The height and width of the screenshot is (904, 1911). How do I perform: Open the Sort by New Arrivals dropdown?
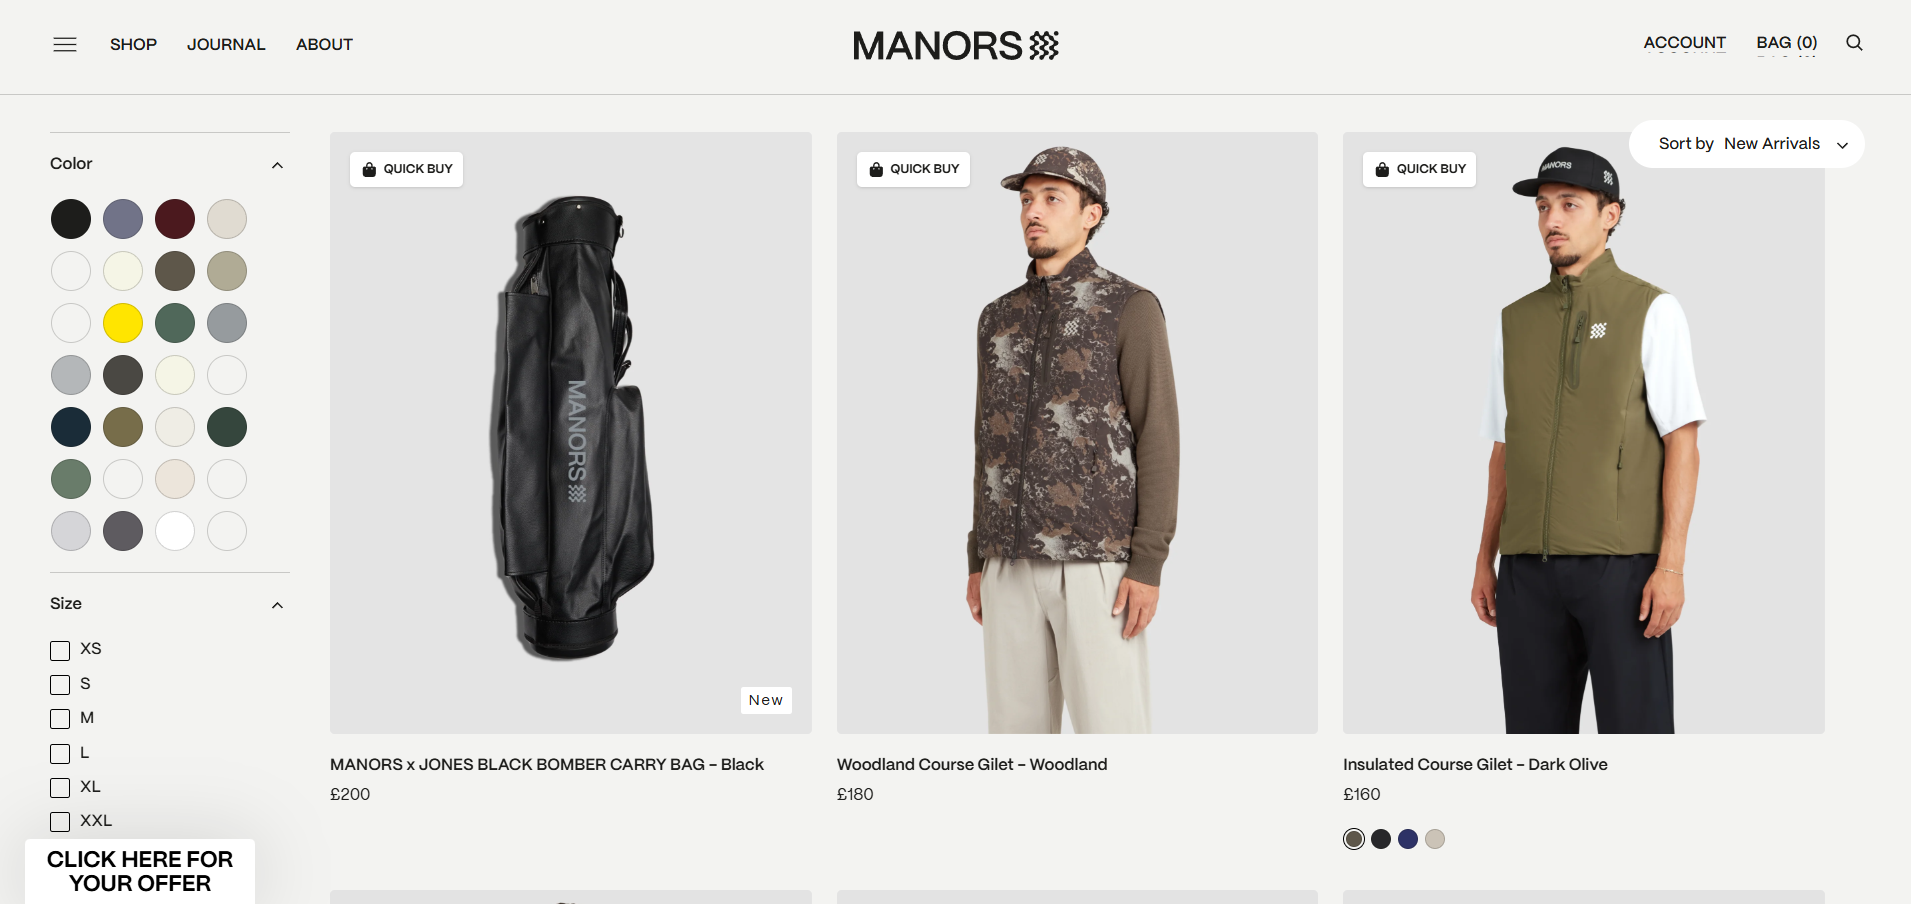[1746, 144]
